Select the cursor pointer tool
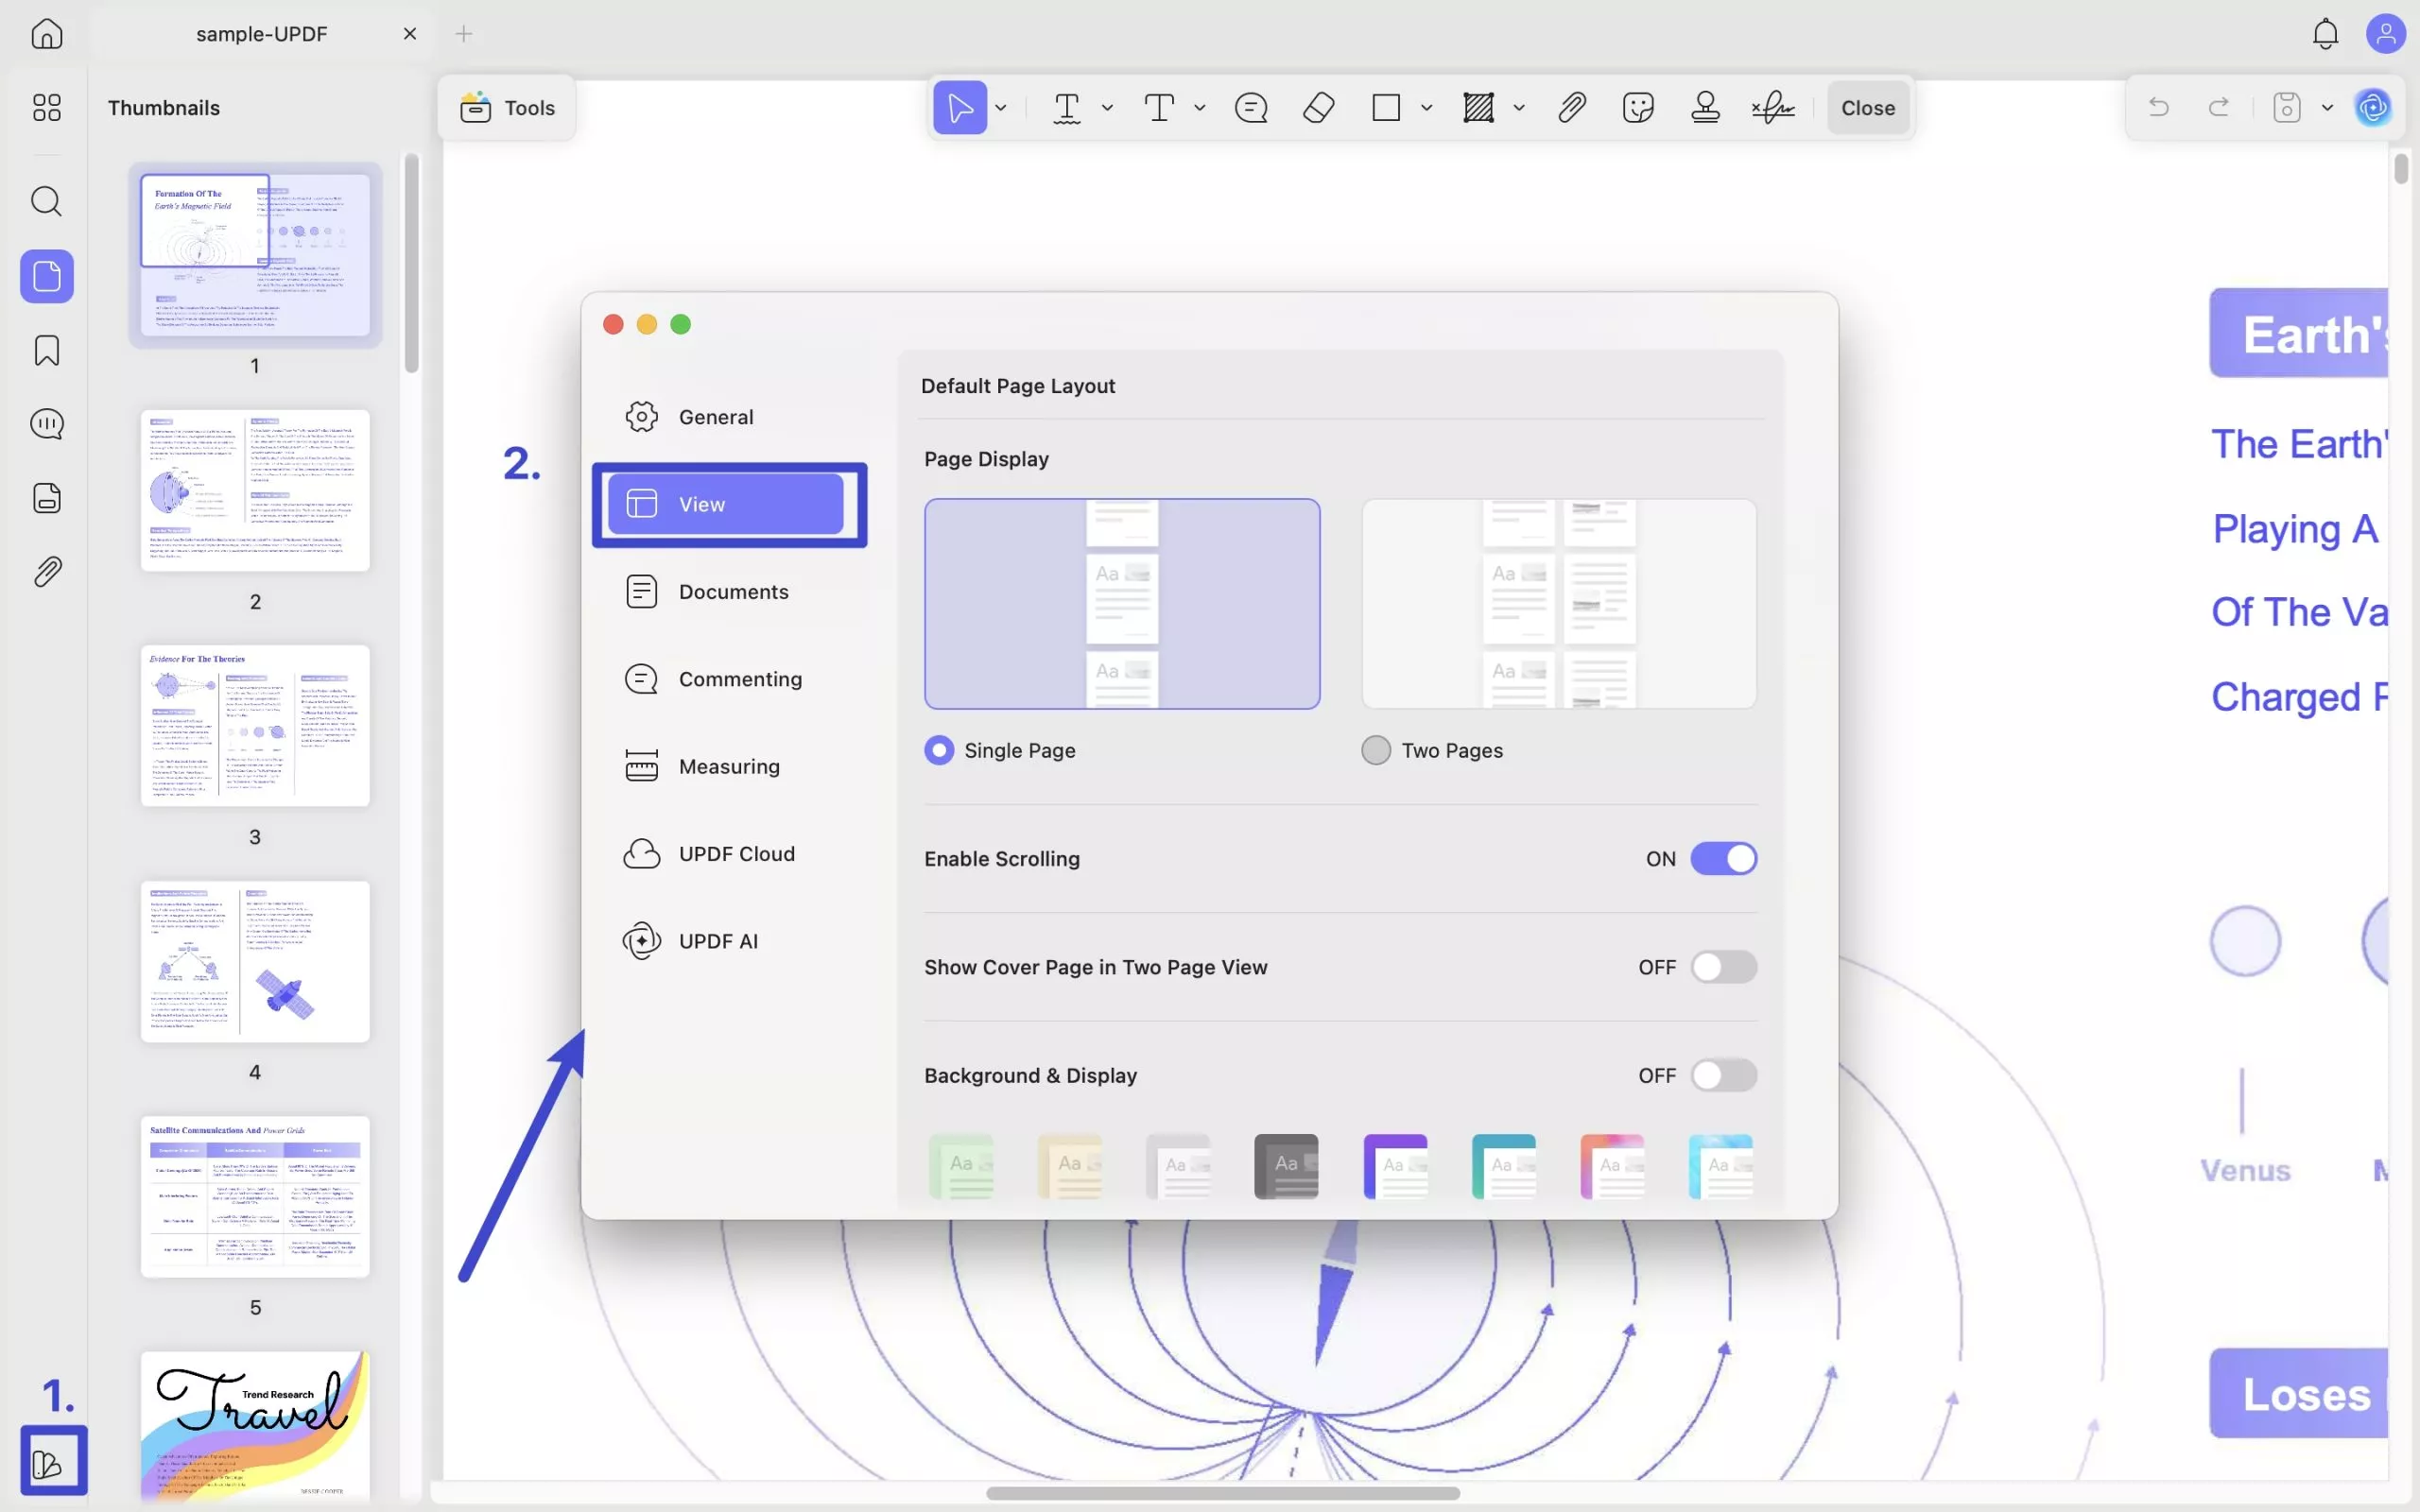The width and height of the screenshot is (2420, 1512). coord(960,108)
